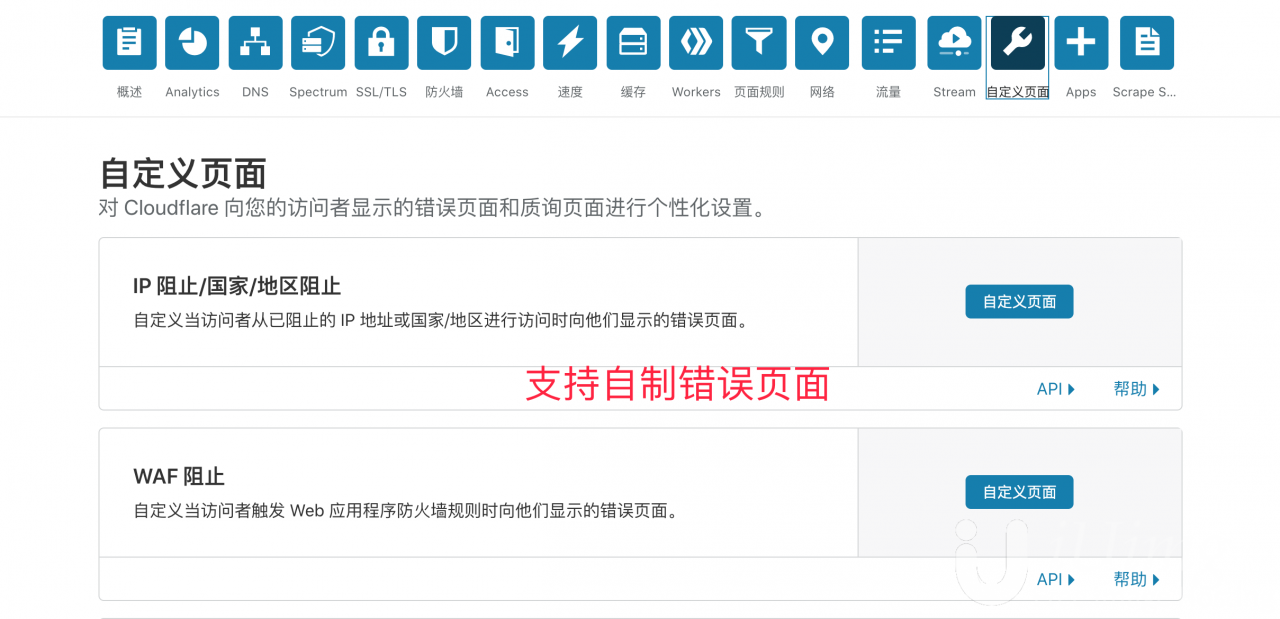
Task: Select the SSL/TLS padlock icon
Action: coord(381,43)
